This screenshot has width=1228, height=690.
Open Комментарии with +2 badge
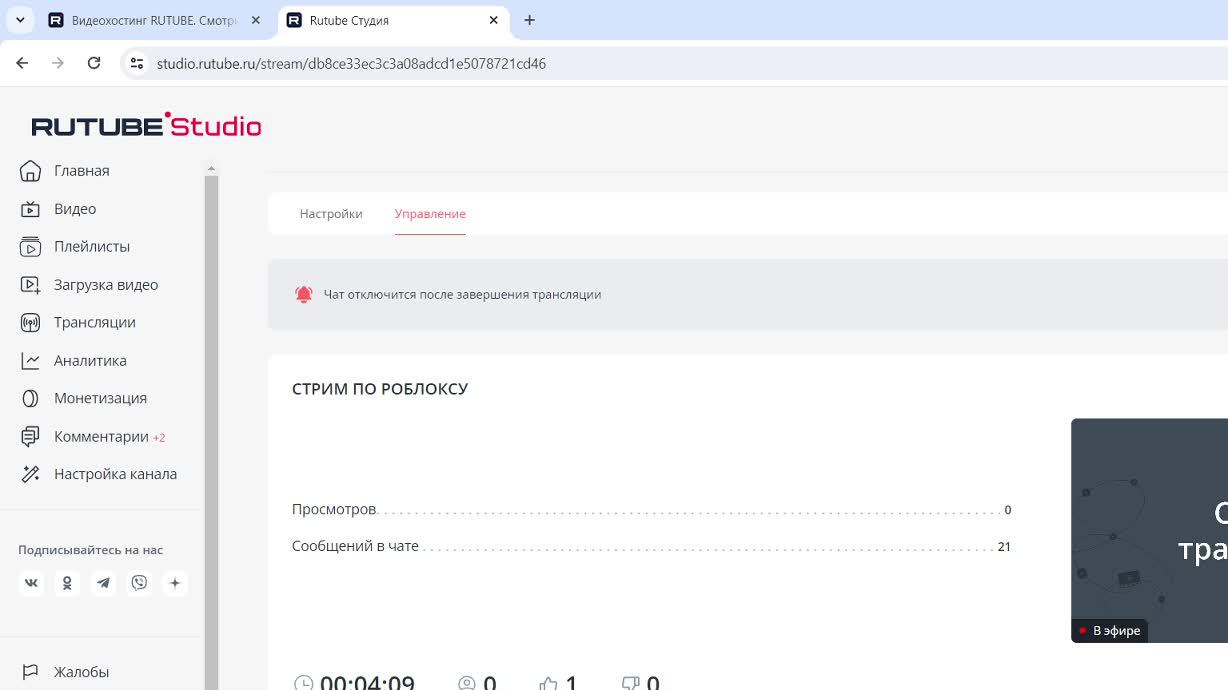[110, 436]
